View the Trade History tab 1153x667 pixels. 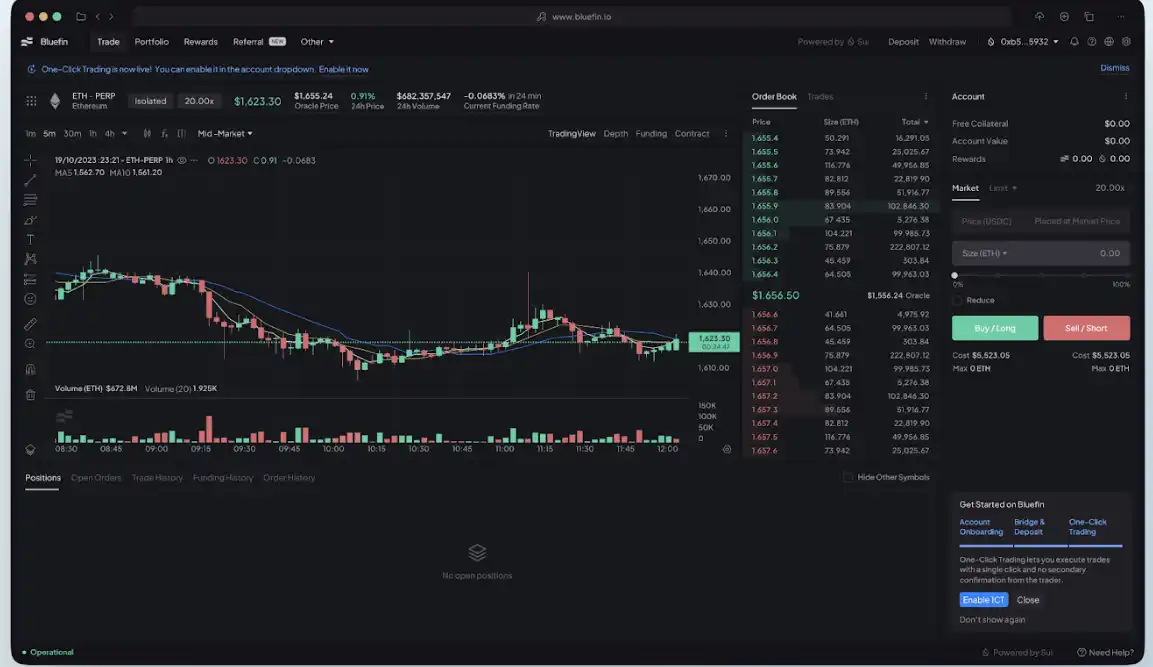157,477
